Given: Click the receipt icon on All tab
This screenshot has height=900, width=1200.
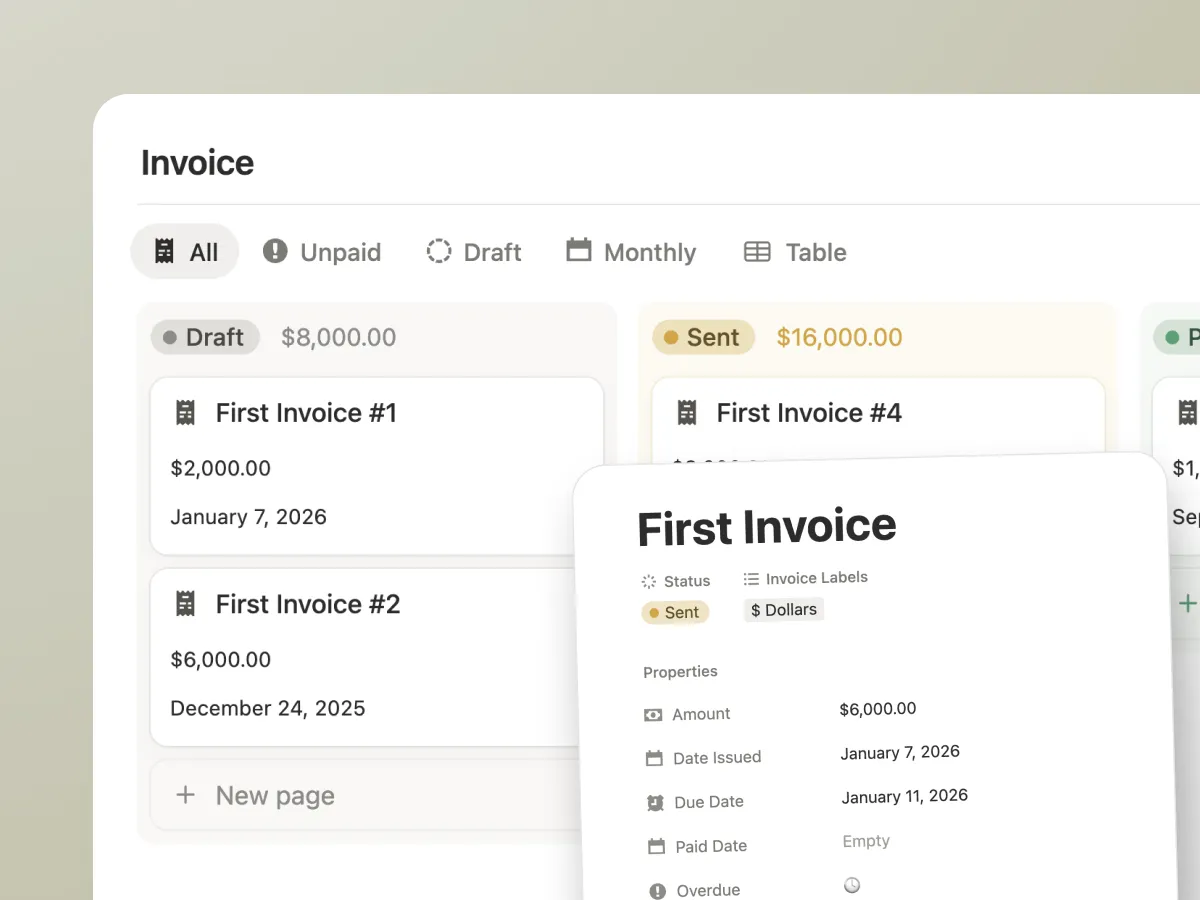Looking at the screenshot, I should [164, 251].
